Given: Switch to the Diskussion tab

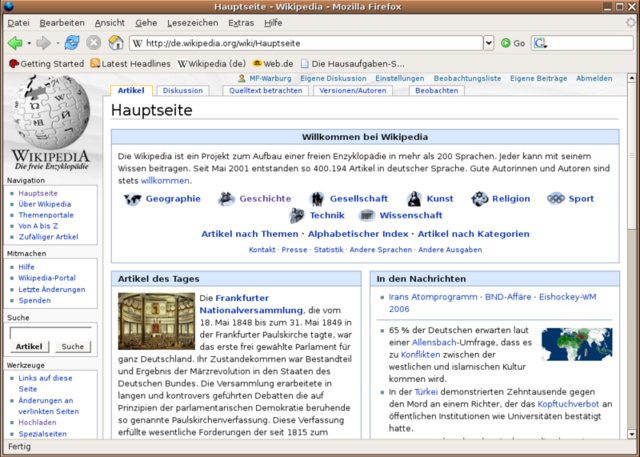Looking at the screenshot, I should click(183, 91).
